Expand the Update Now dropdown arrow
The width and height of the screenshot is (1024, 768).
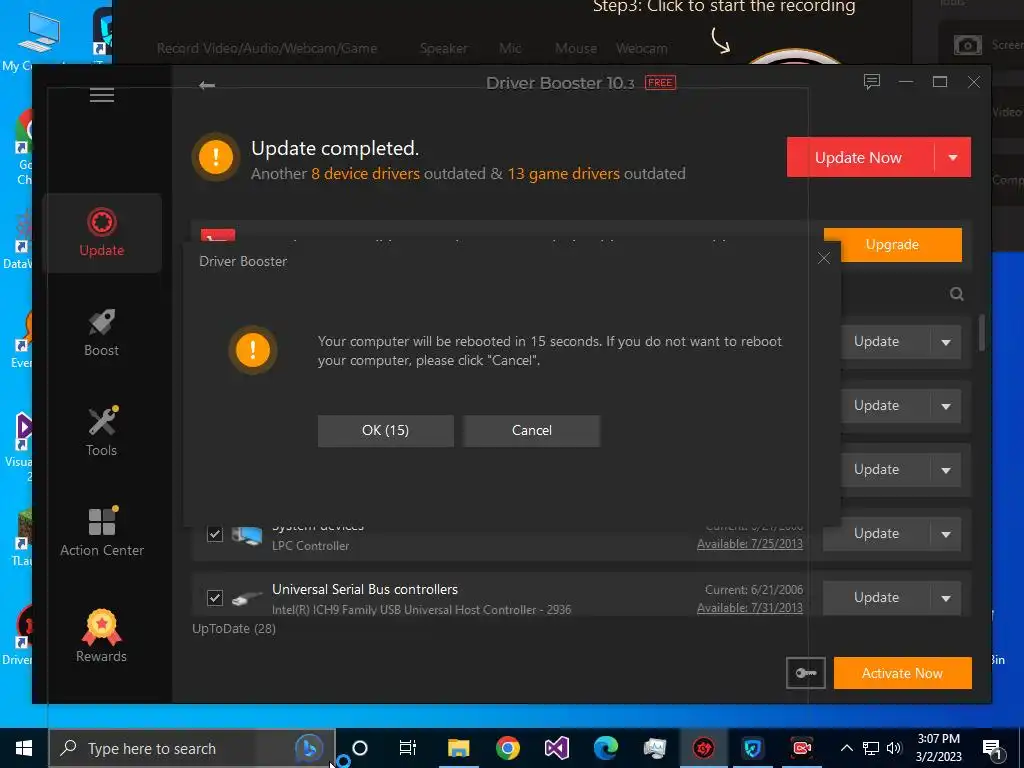pos(953,157)
